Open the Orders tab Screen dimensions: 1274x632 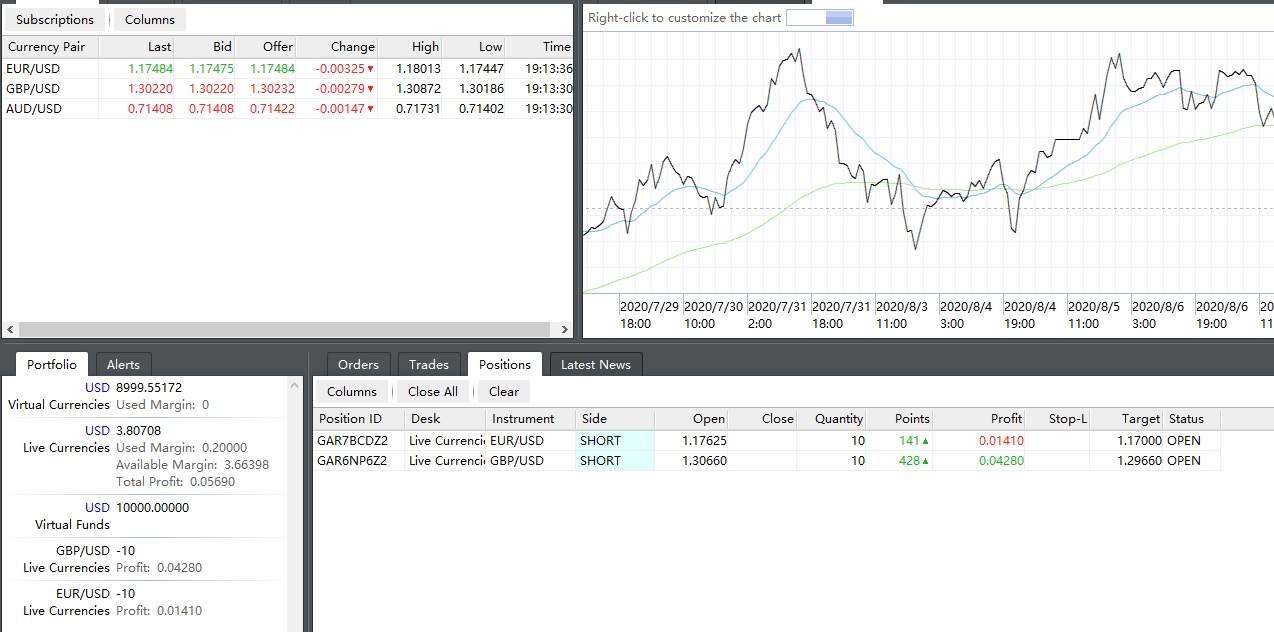pyautogui.click(x=358, y=364)
